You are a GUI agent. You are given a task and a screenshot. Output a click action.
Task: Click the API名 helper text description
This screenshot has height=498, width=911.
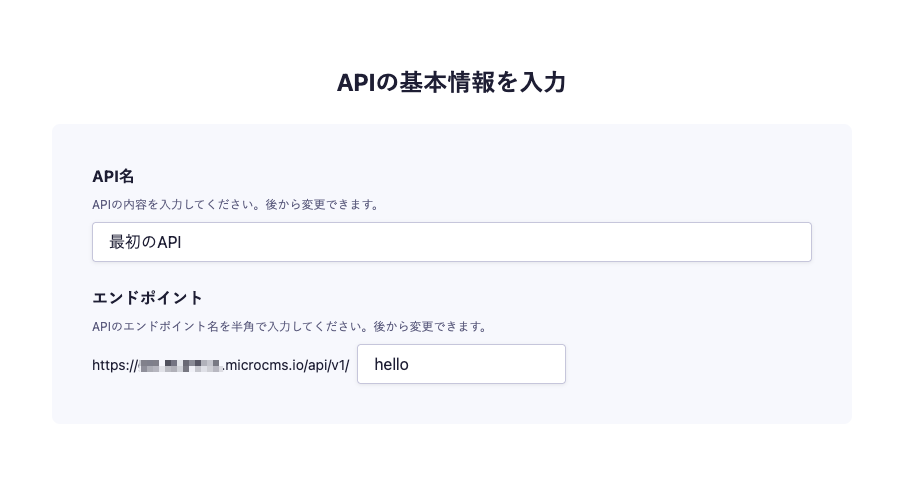point(235,205)
